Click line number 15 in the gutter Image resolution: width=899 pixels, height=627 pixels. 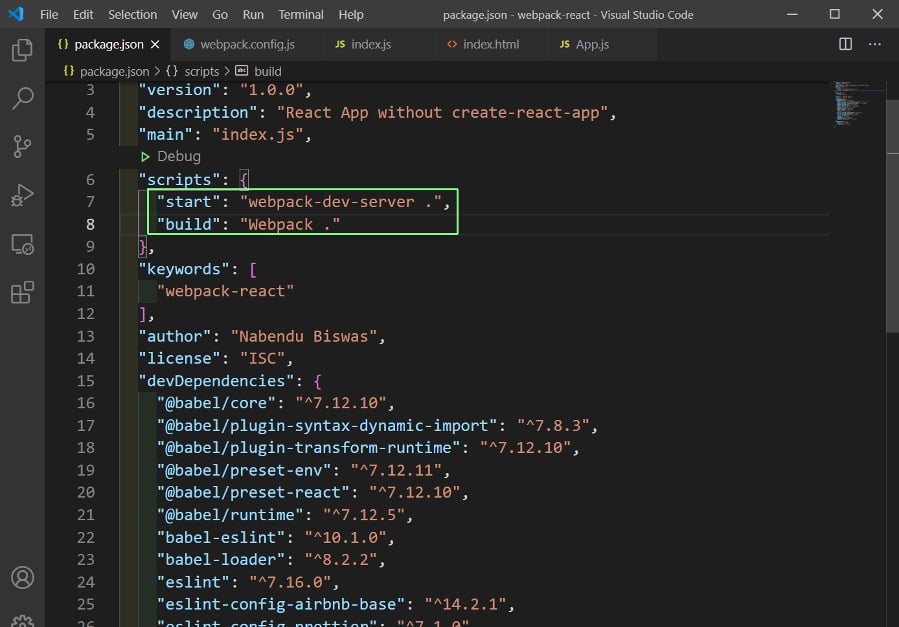(x=85, y=381)
